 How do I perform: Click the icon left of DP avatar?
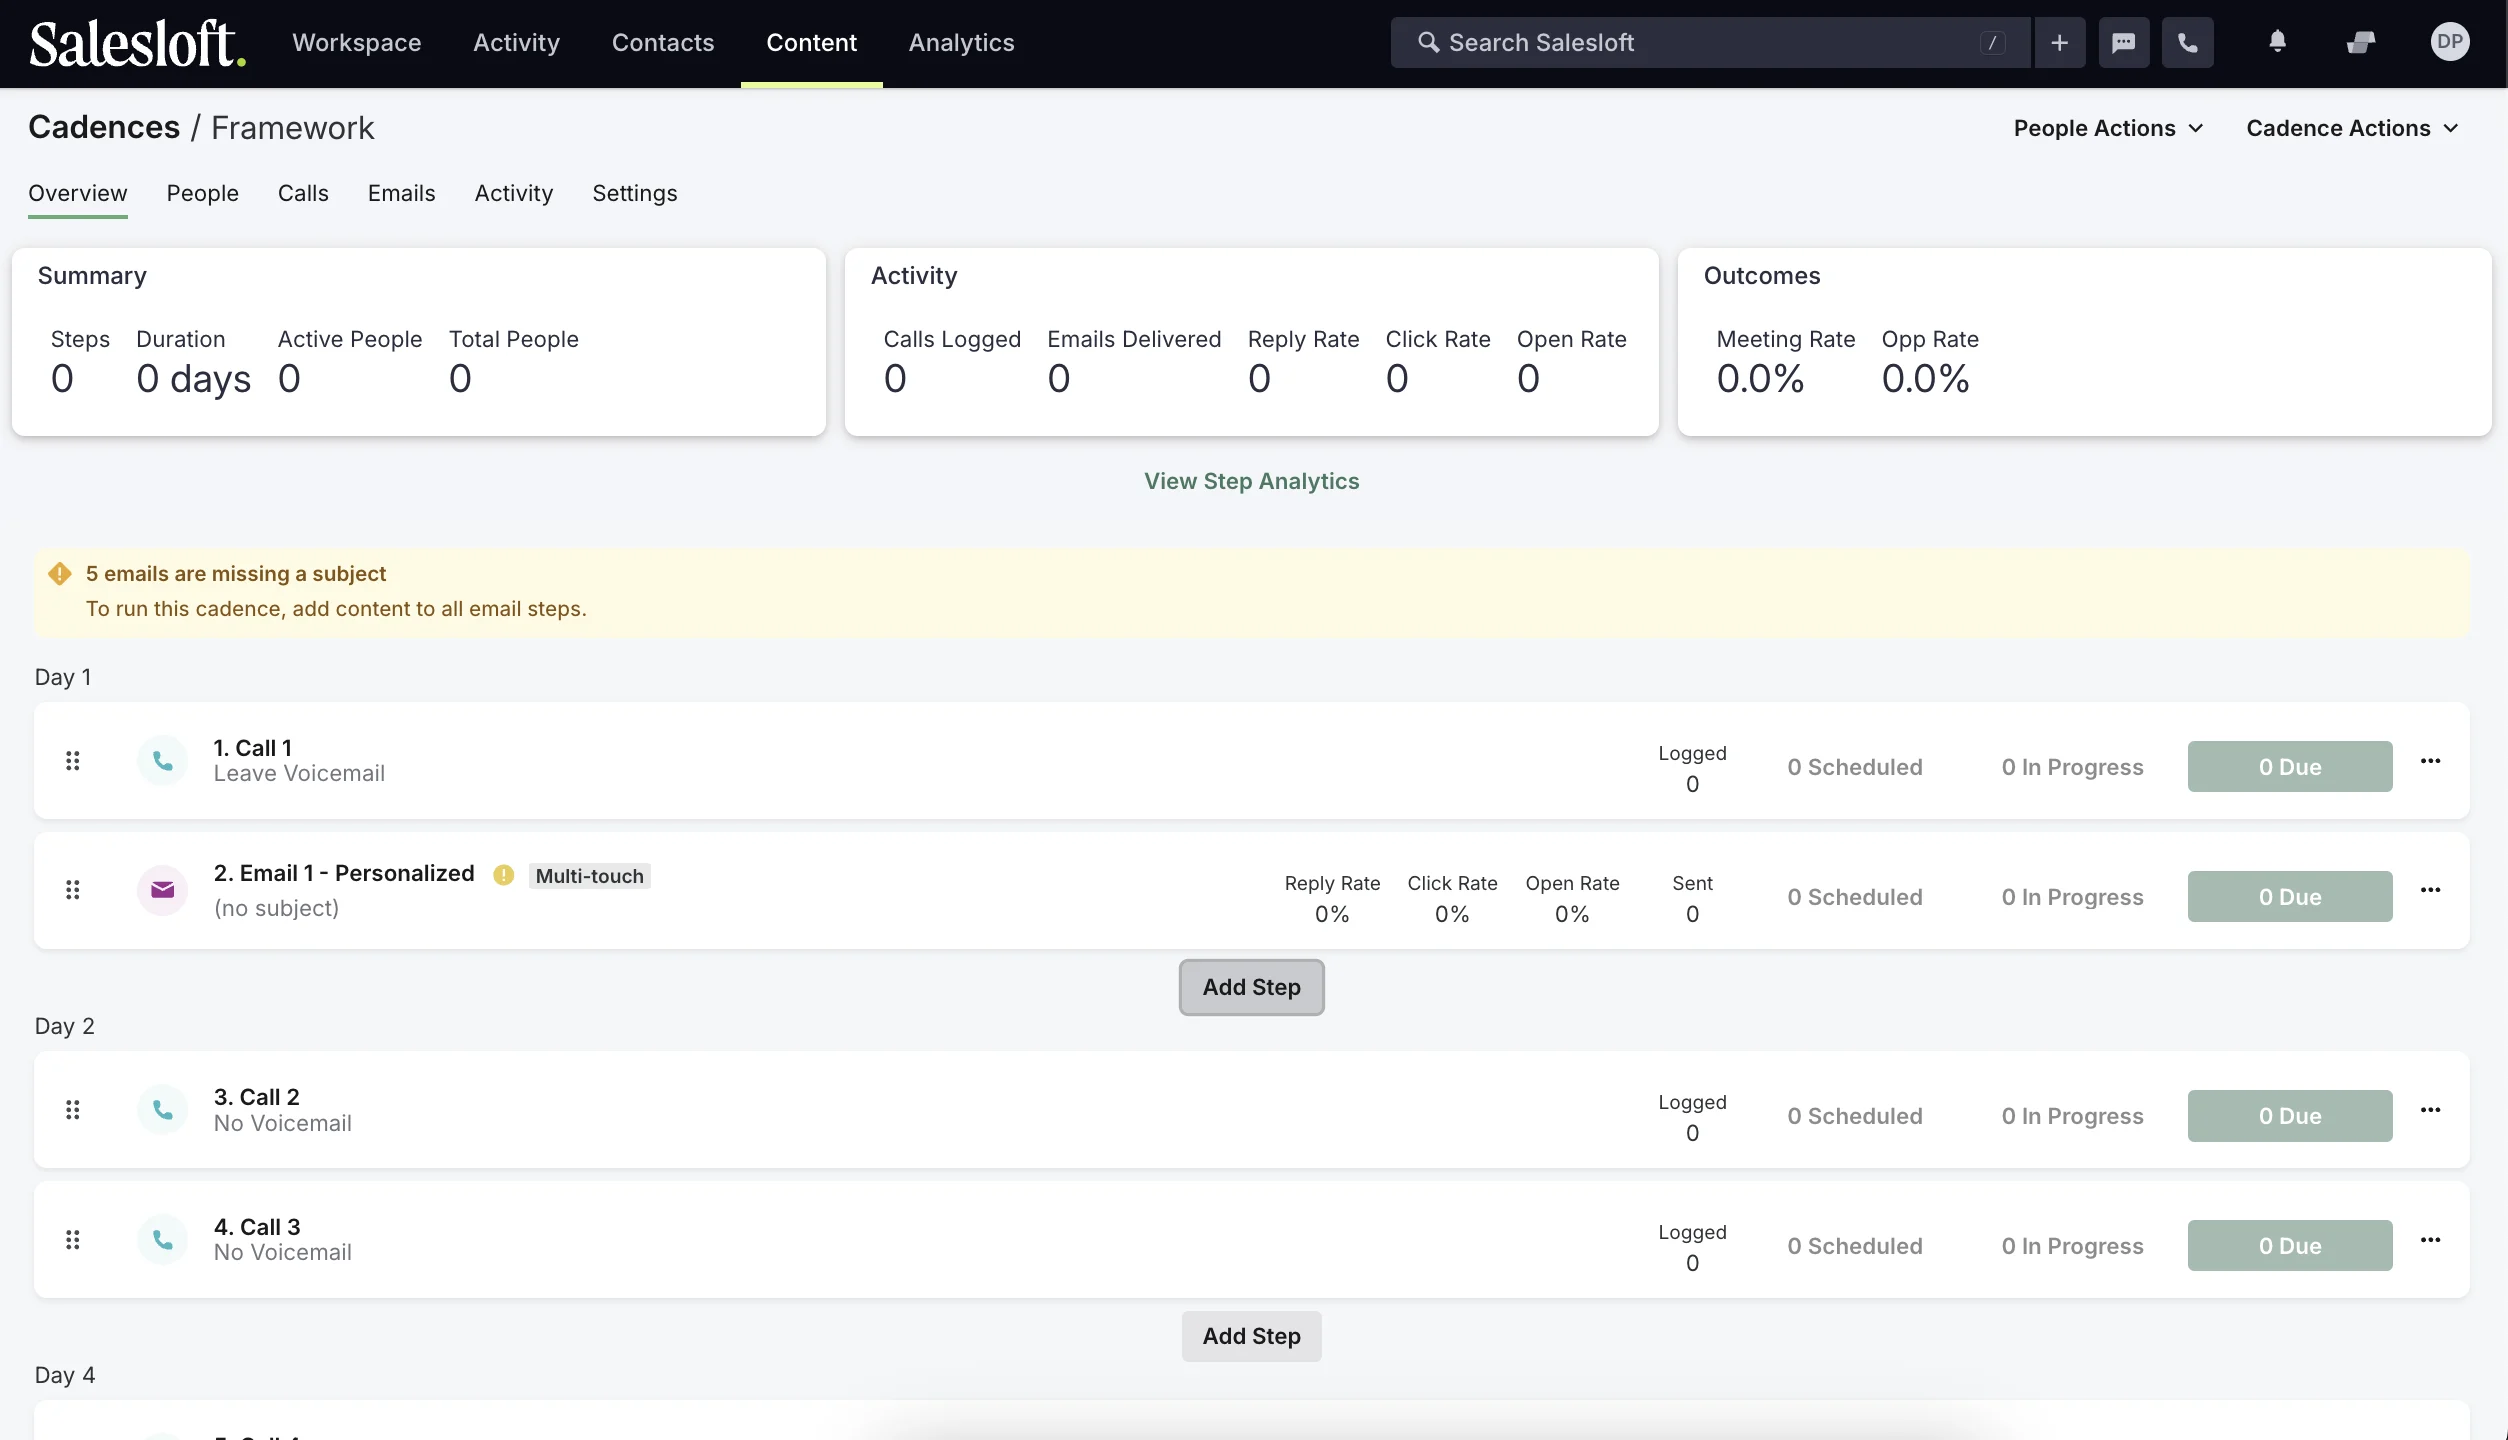(x=2360, y=42)
